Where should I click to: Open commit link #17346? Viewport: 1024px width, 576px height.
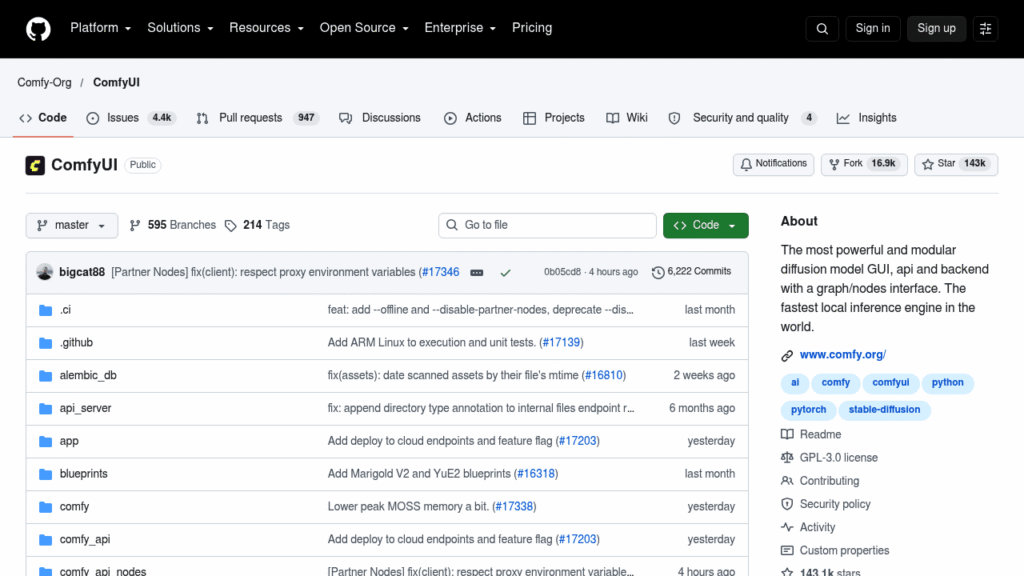(440, 272)
